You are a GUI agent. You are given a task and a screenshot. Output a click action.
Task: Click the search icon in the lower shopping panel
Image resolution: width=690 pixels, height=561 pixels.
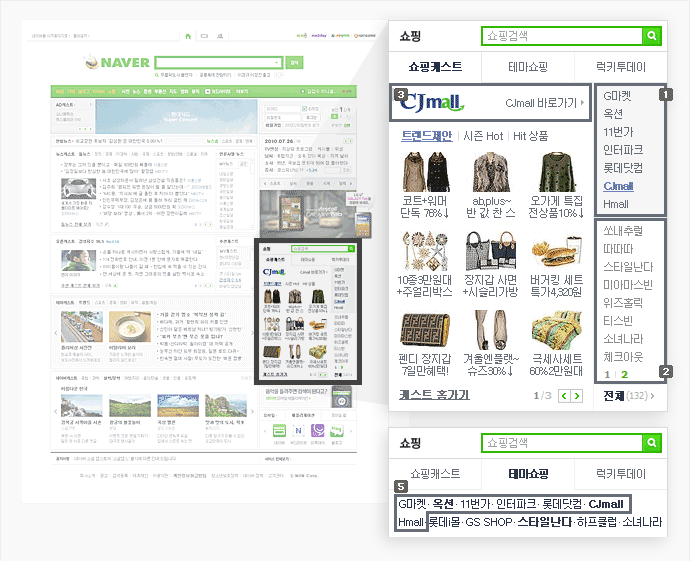652,442
